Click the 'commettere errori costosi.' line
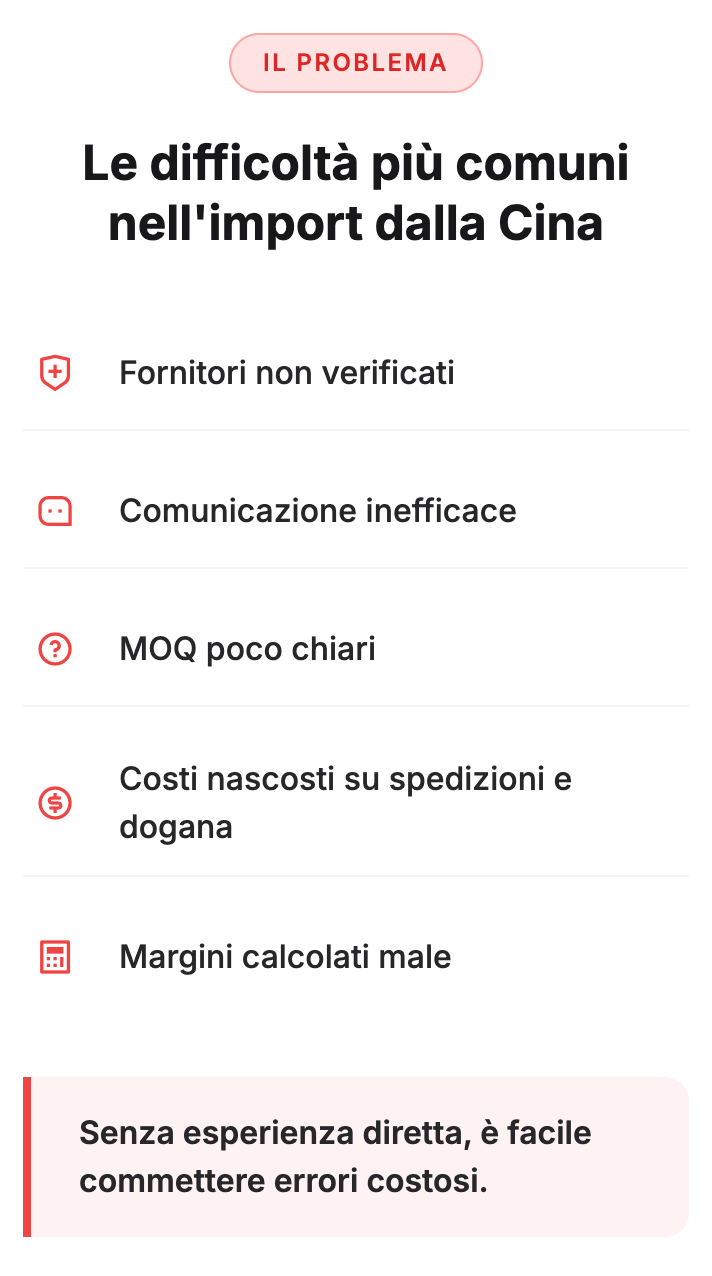 [283, 1181]
